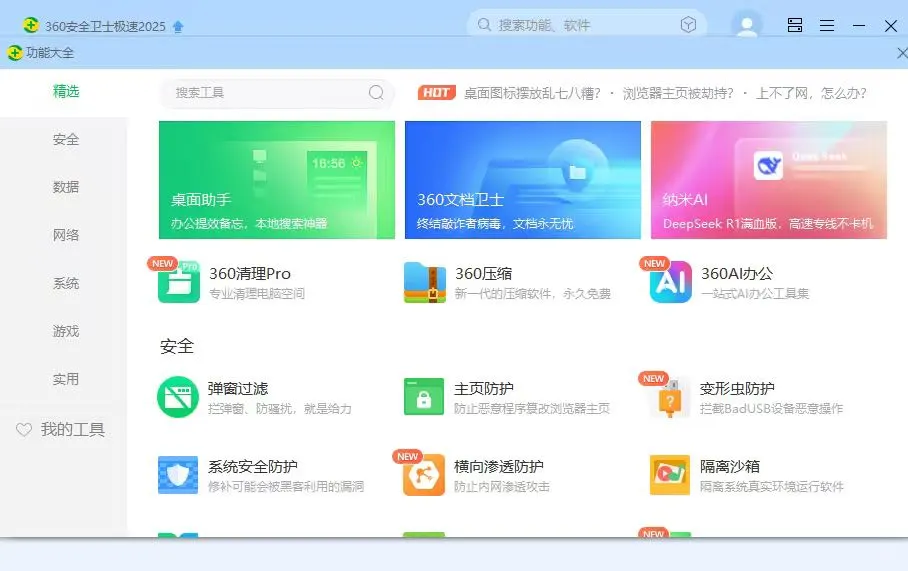This screenshot has height=571, width=908.
Task: Click the 系统安全防护 title text
Action: (252, 466)
